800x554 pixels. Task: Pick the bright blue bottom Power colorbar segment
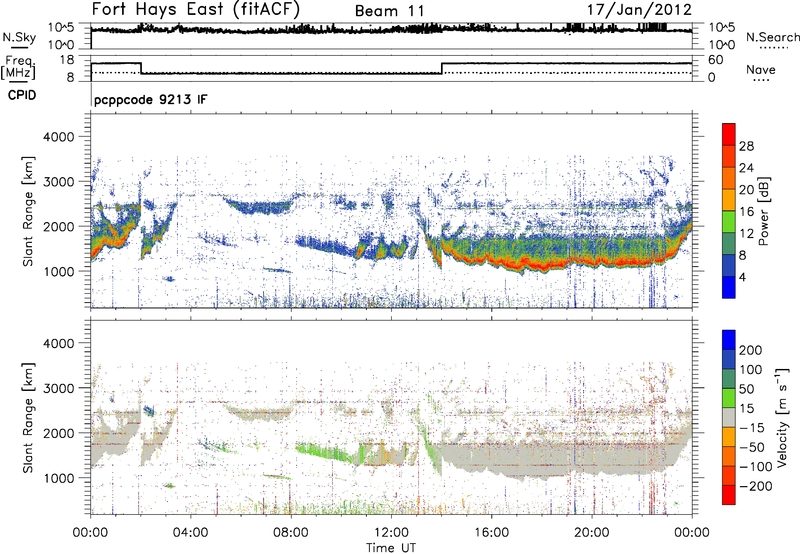(729, 287)
